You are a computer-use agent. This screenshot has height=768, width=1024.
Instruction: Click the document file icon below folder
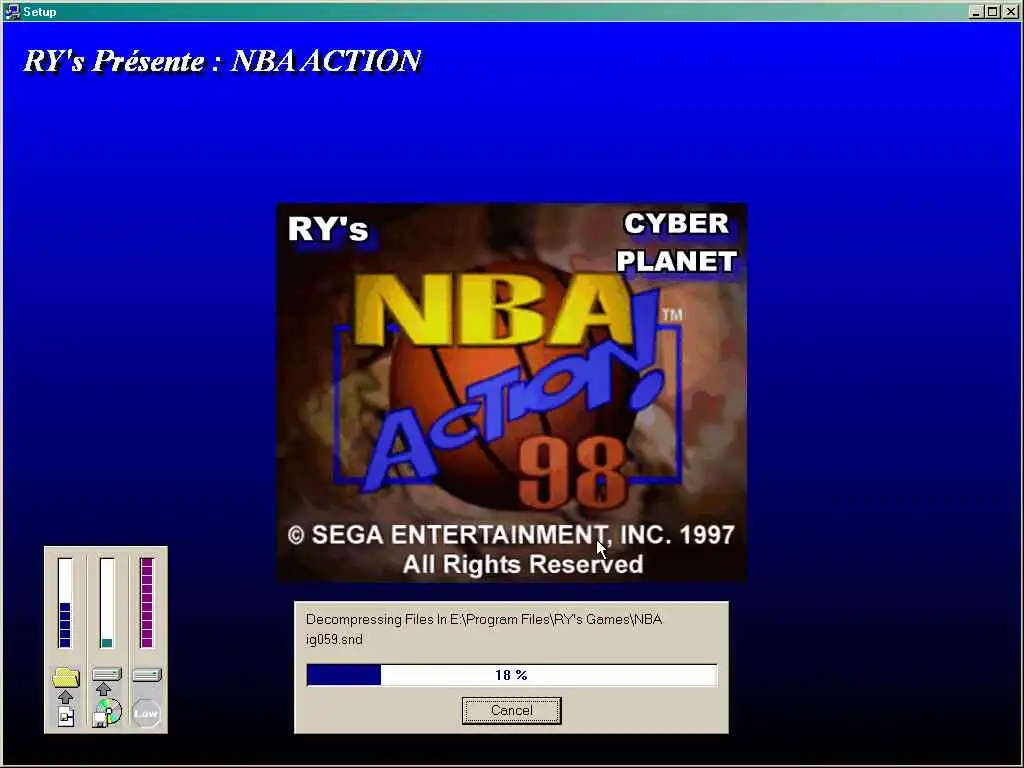point(66,716)
